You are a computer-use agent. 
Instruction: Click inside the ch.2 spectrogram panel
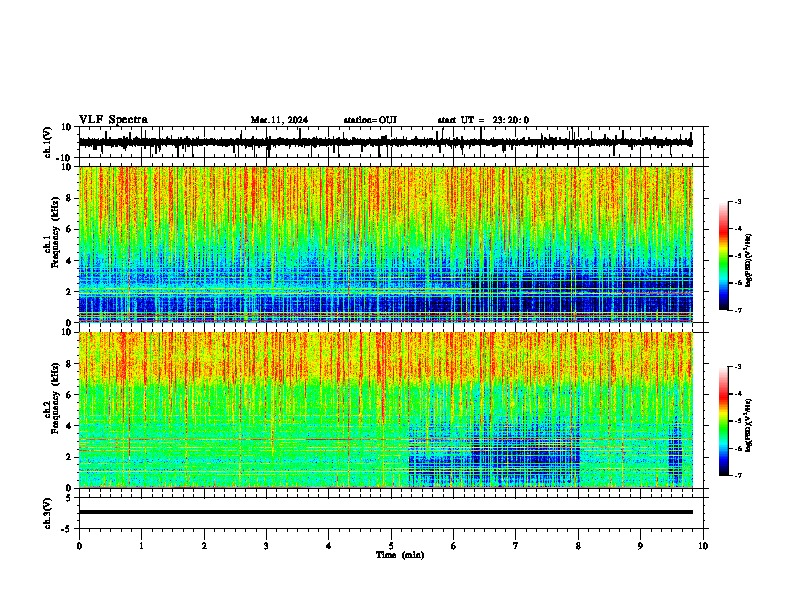pos(385,410)
